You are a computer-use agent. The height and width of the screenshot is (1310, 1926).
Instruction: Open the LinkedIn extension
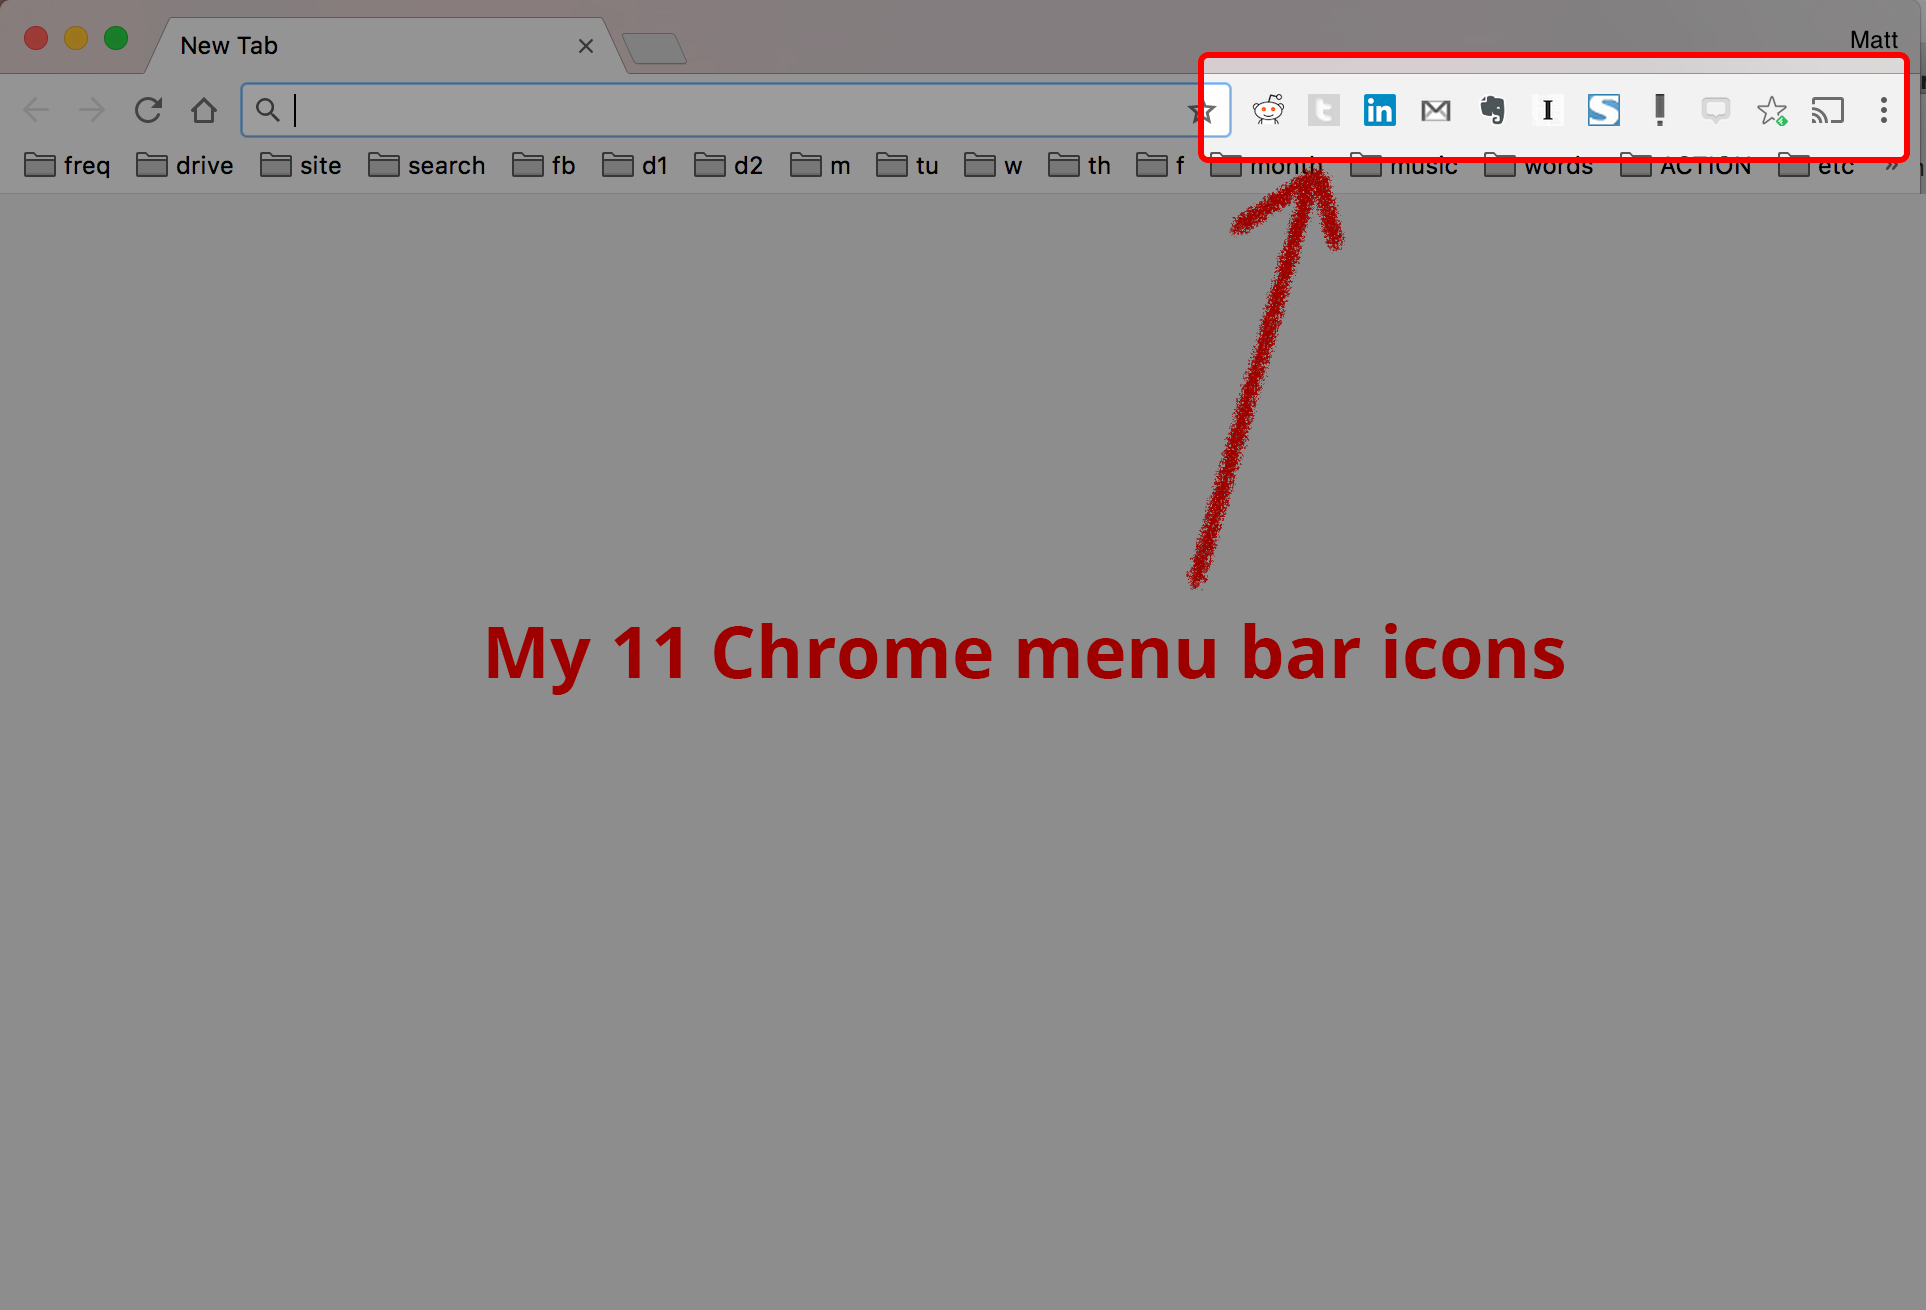1380,110
